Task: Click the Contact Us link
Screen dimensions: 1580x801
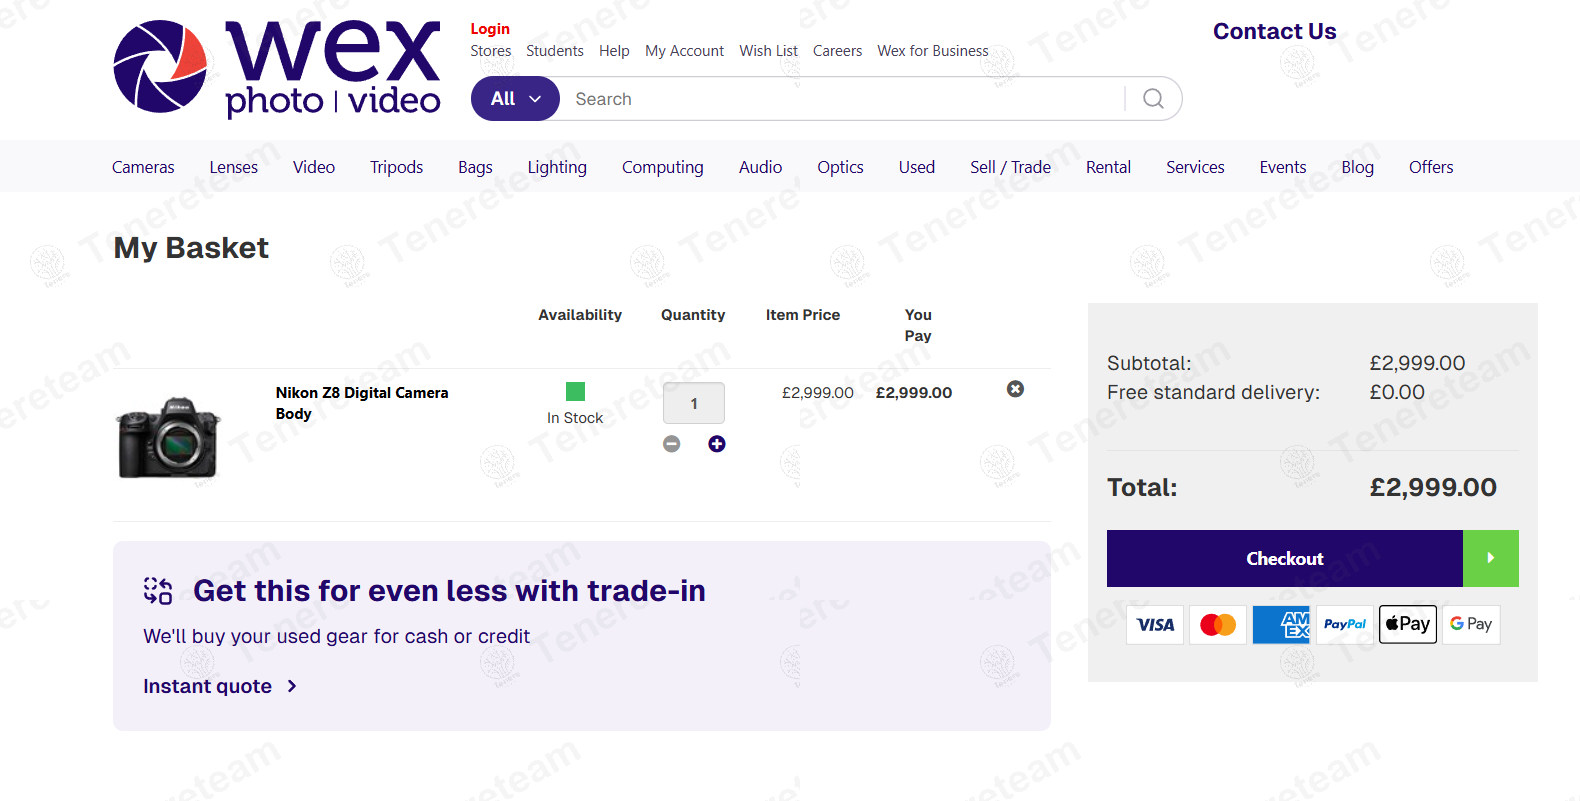Action: (1275, 32)
